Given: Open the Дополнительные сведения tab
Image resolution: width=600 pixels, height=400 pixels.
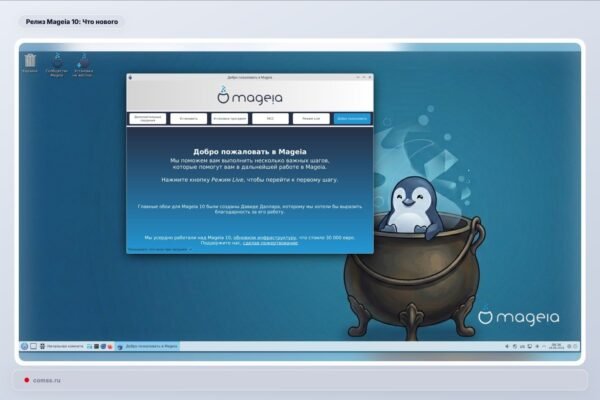Looking at the screenshot, I should [x=148, y=119].
